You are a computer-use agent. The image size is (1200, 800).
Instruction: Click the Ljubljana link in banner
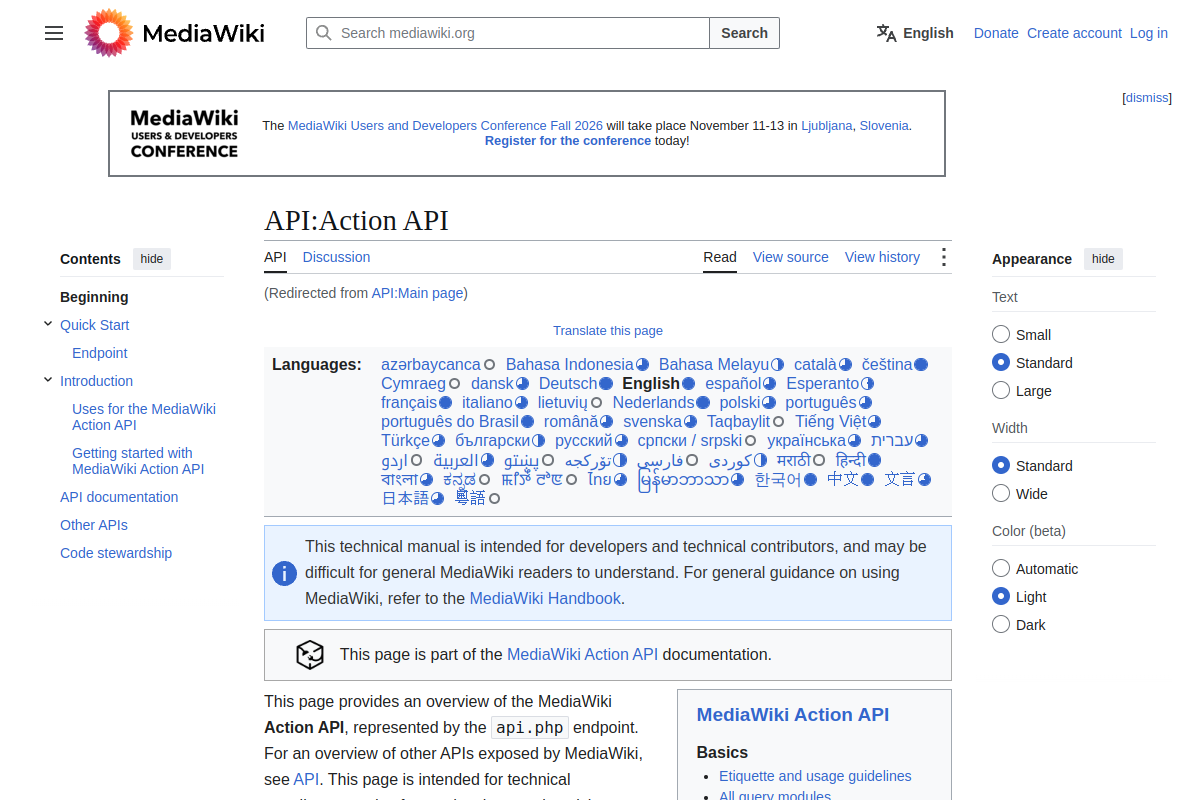827,126
